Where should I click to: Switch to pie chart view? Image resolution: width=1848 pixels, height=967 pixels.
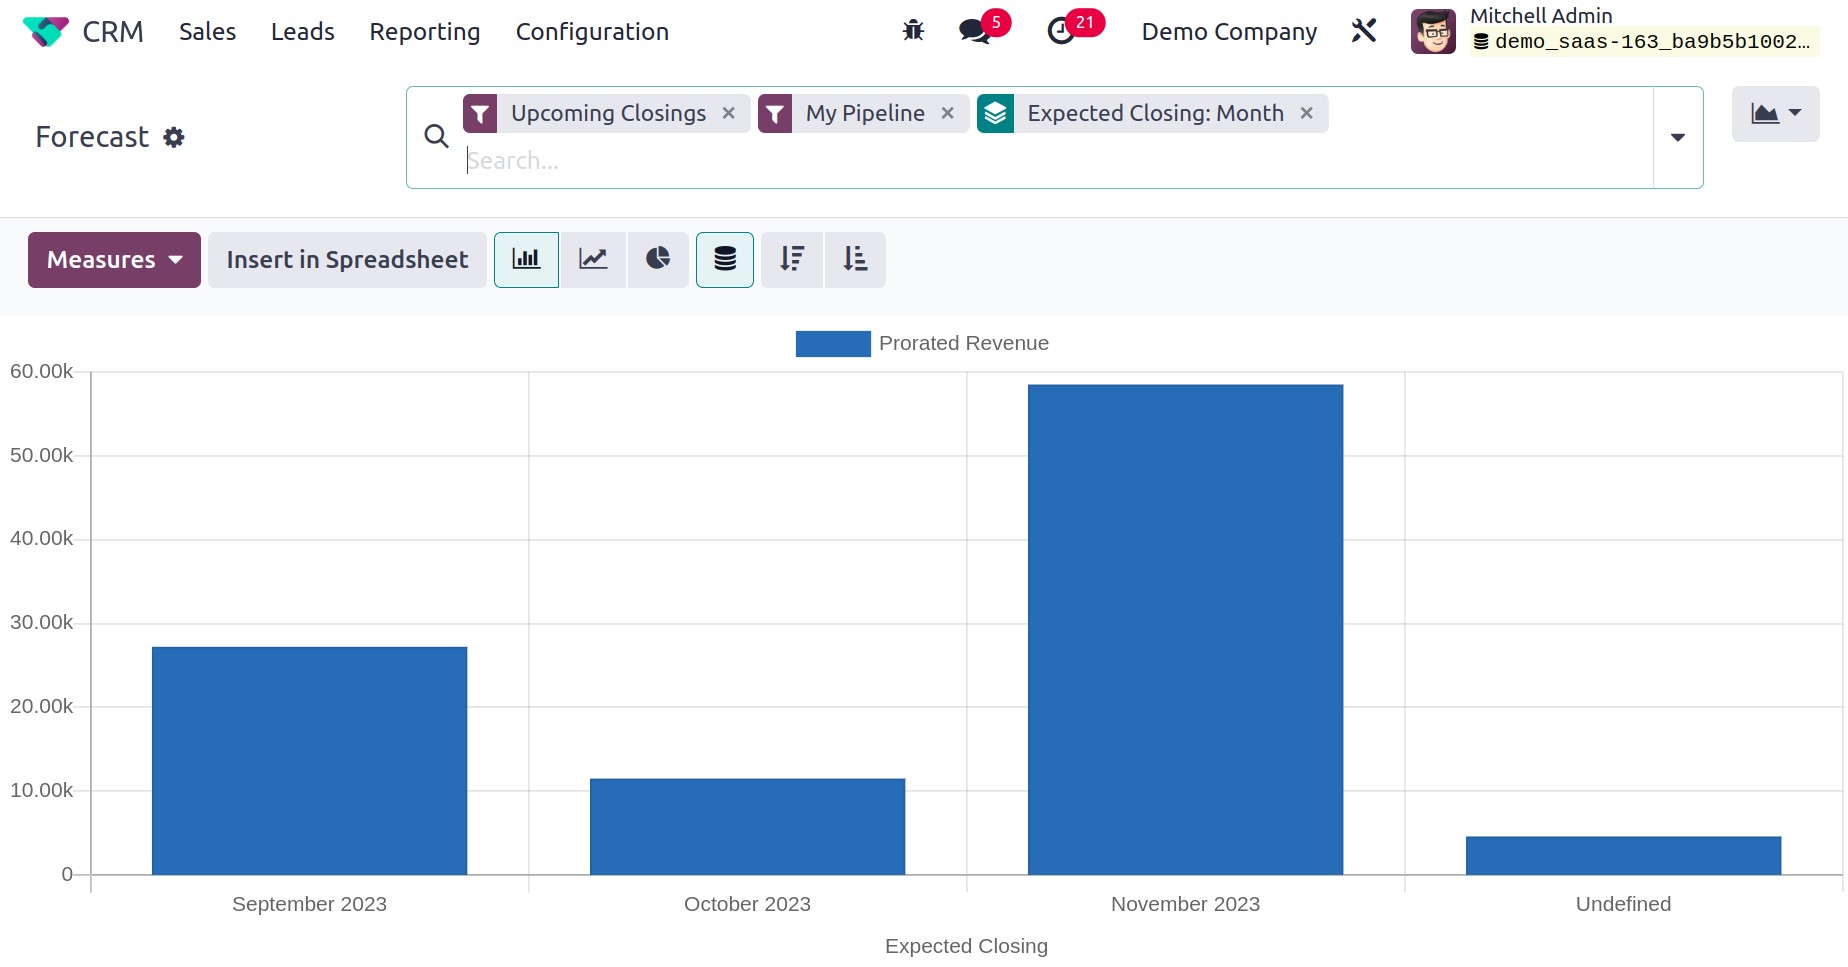(x=658, y=260)
